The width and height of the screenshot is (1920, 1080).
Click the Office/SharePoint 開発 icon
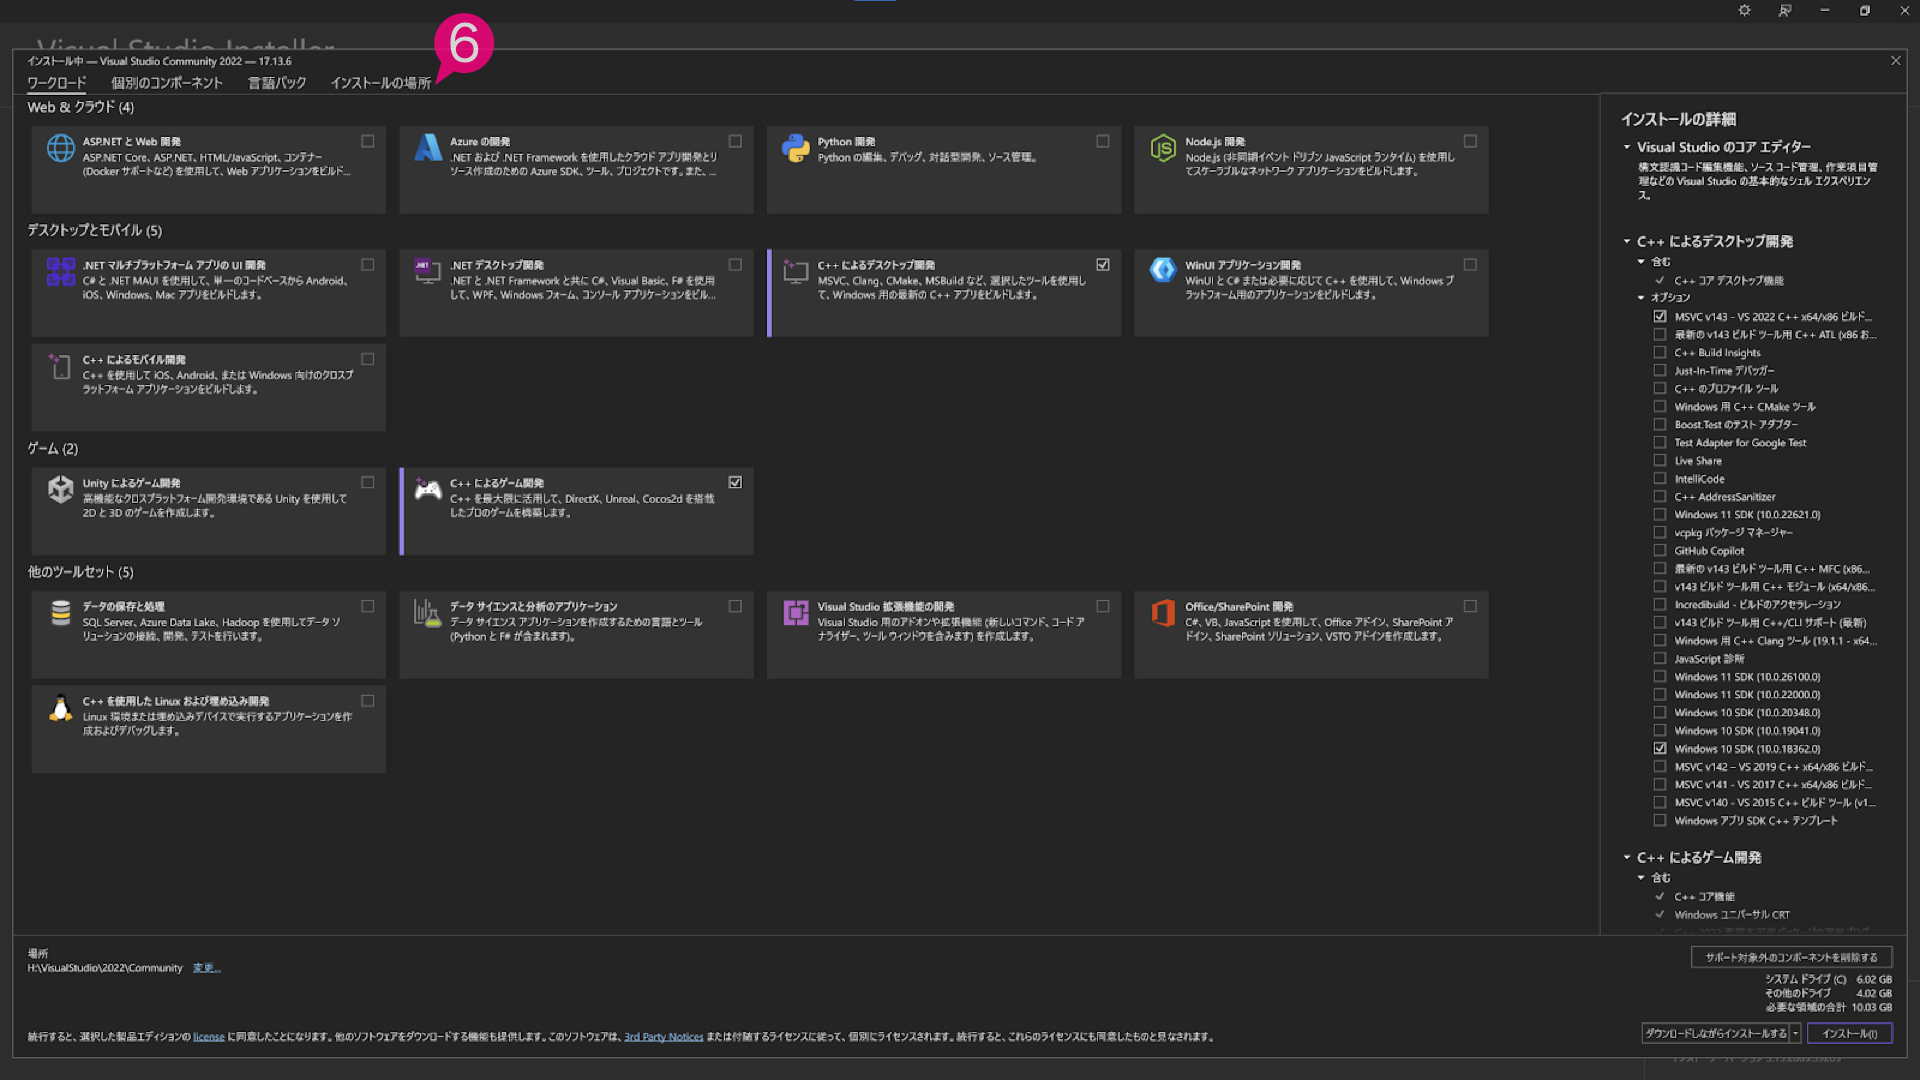(1163, 613)
